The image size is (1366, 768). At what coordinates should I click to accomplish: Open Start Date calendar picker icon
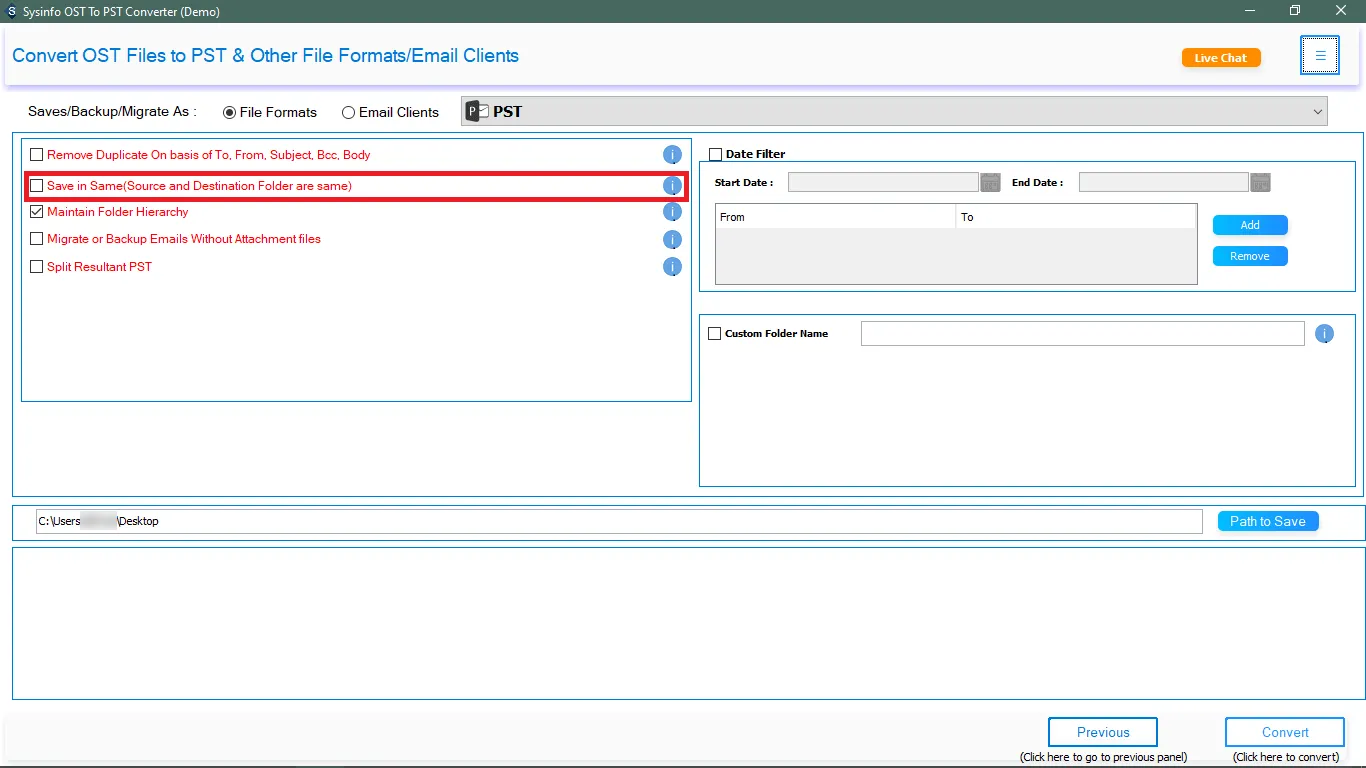click(x=990, y=182)
